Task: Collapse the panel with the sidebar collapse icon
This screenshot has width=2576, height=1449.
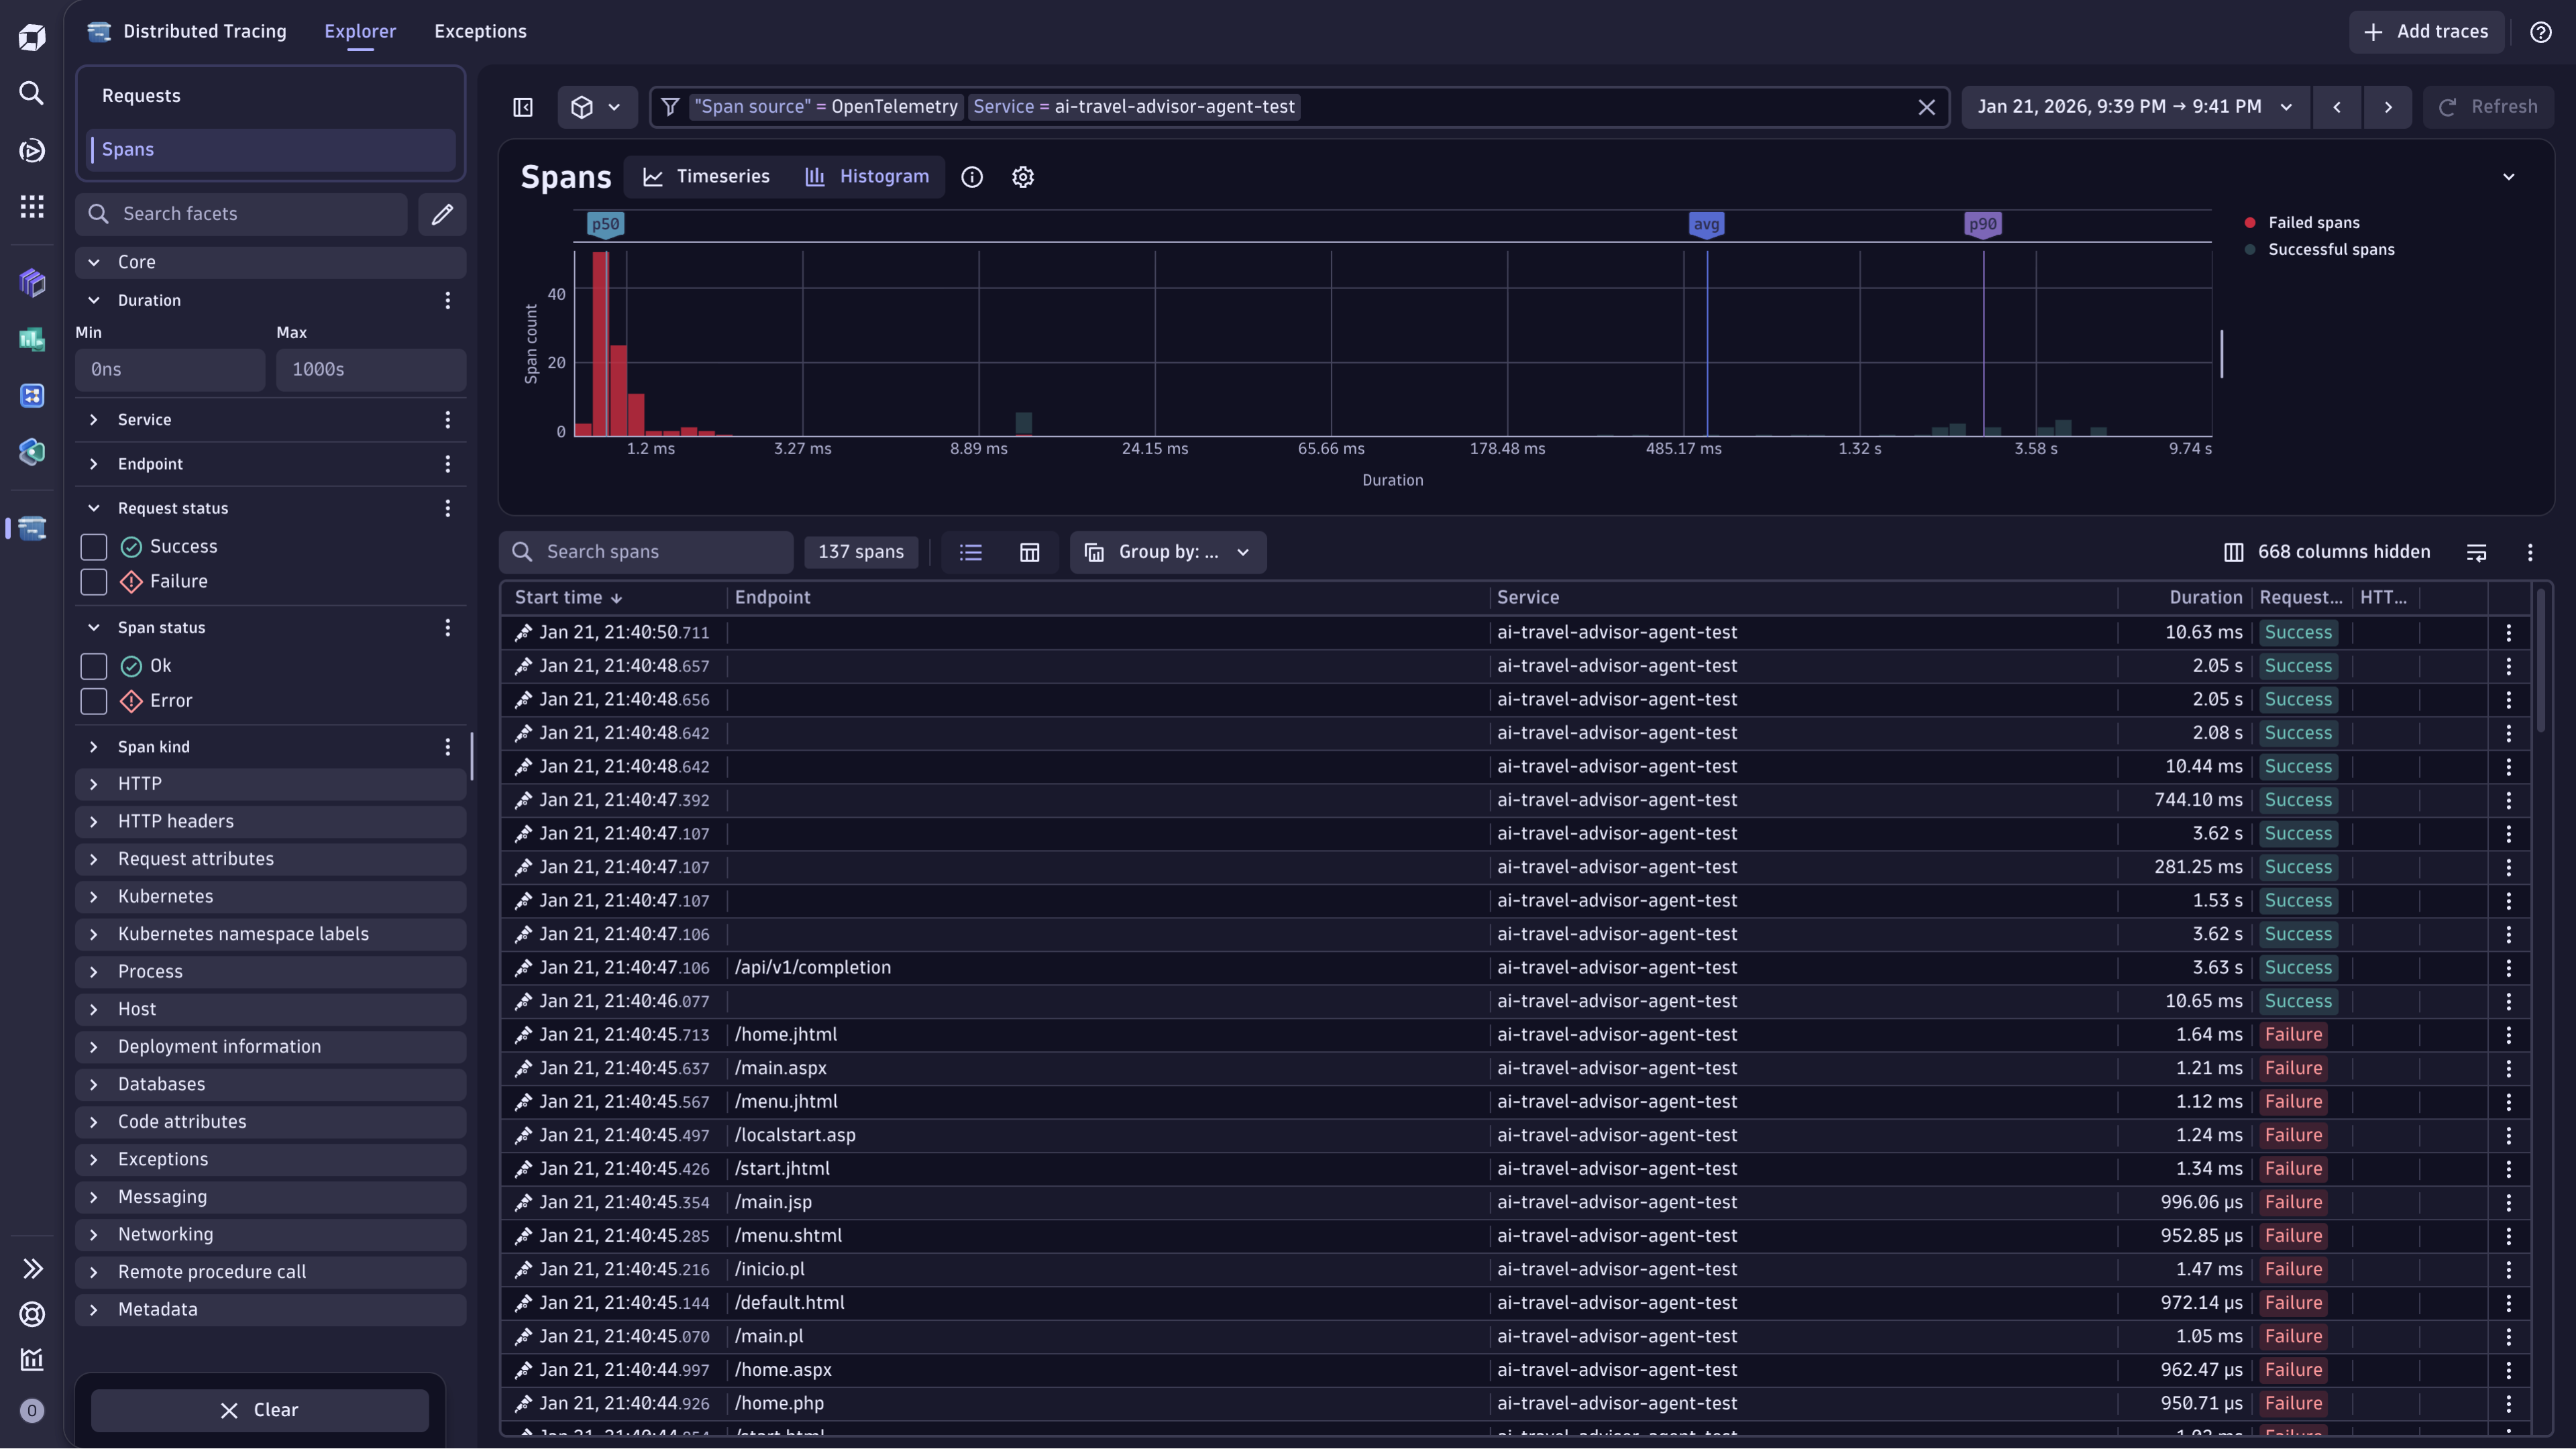Action: tap(522, 106)
